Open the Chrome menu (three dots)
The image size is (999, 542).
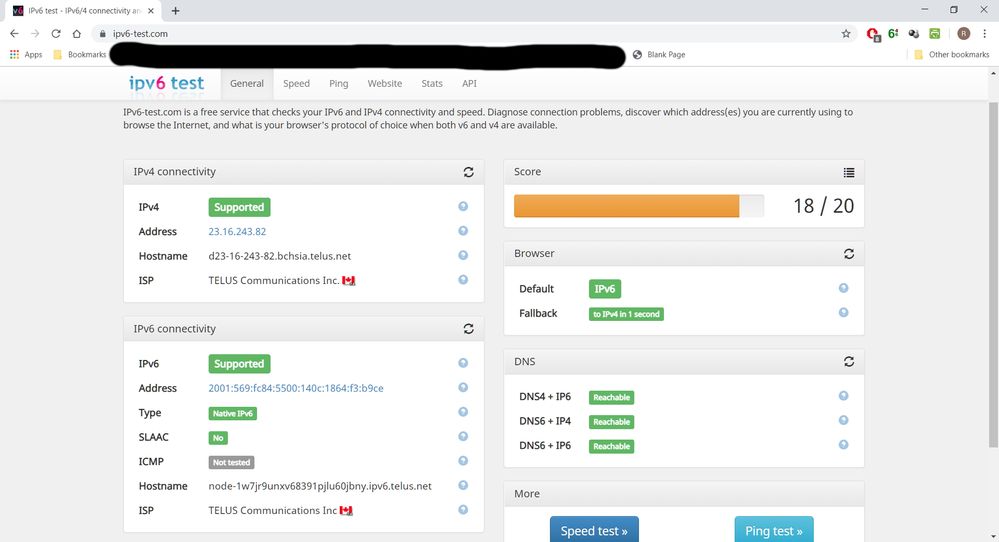985,33
